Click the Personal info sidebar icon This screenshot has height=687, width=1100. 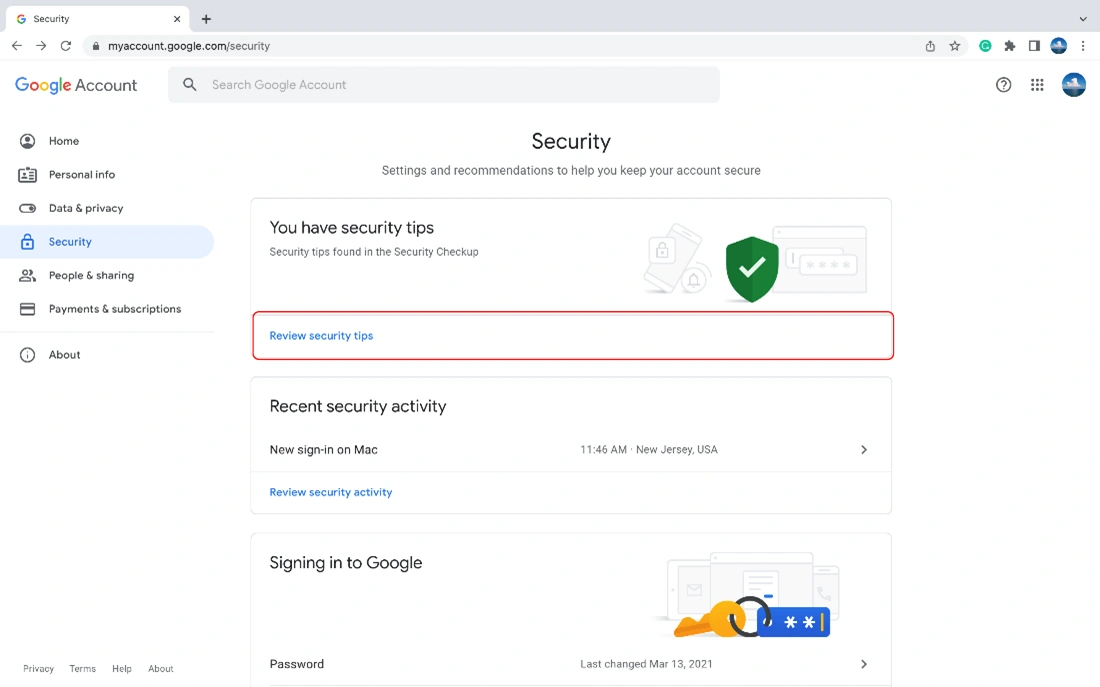pyautogui.click(x=28, y=174)
